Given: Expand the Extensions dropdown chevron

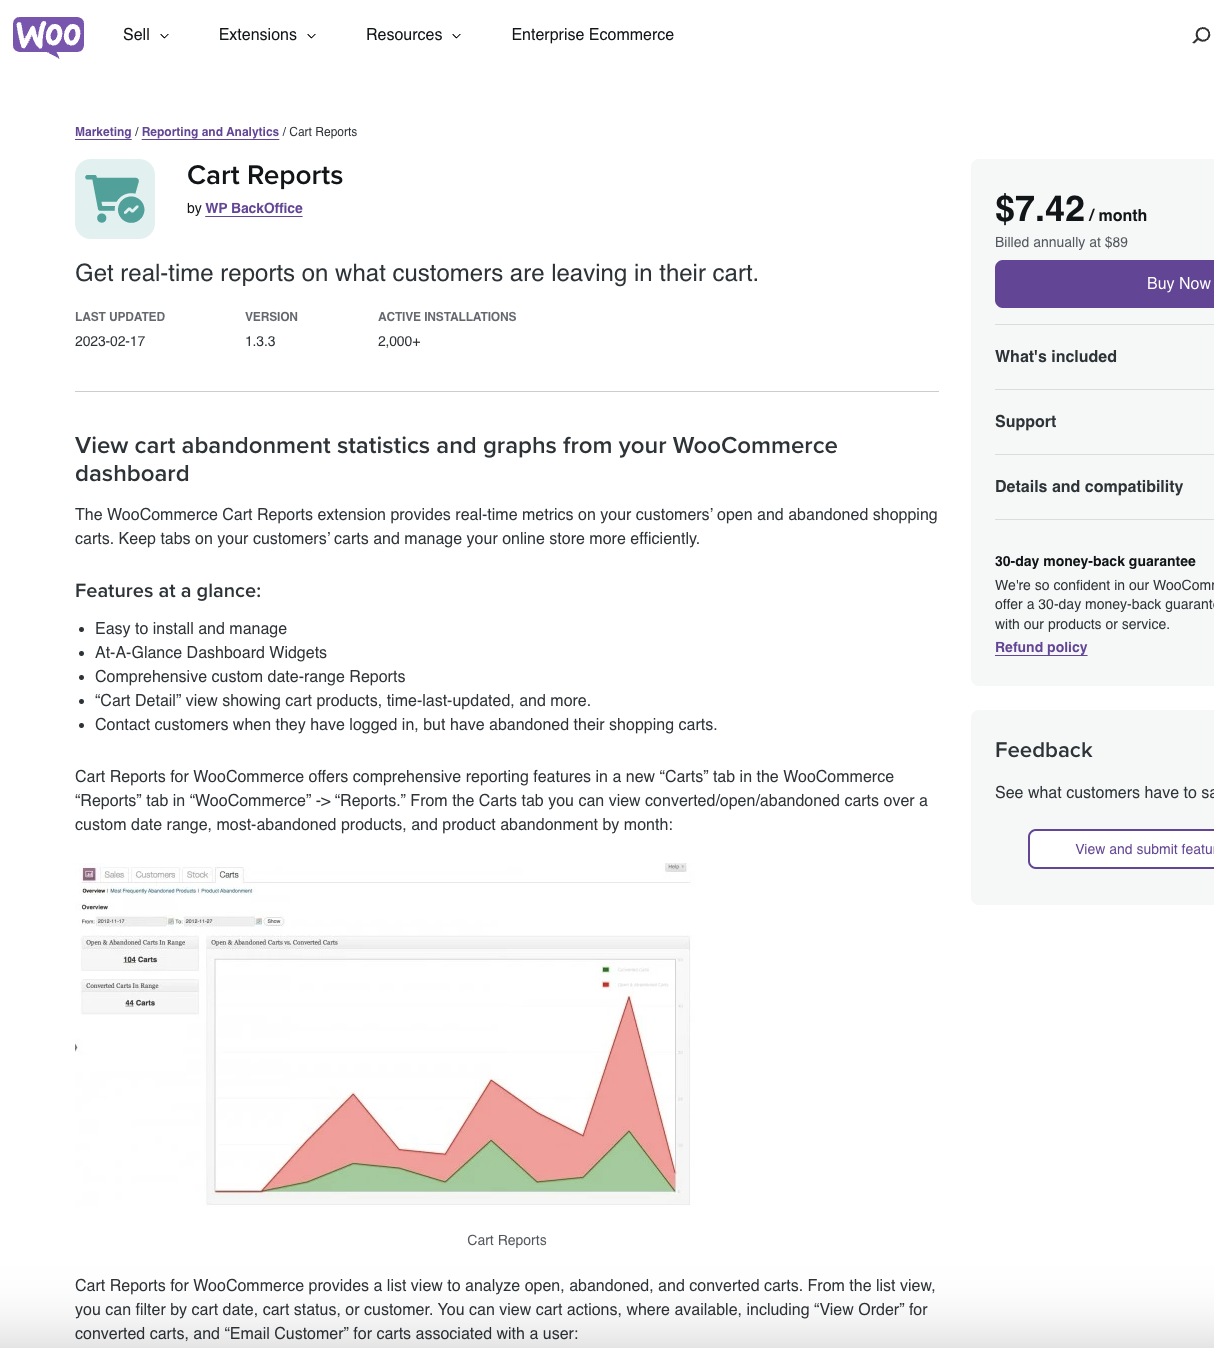Looking at the screenshot, I should click(x=309, y=36).
